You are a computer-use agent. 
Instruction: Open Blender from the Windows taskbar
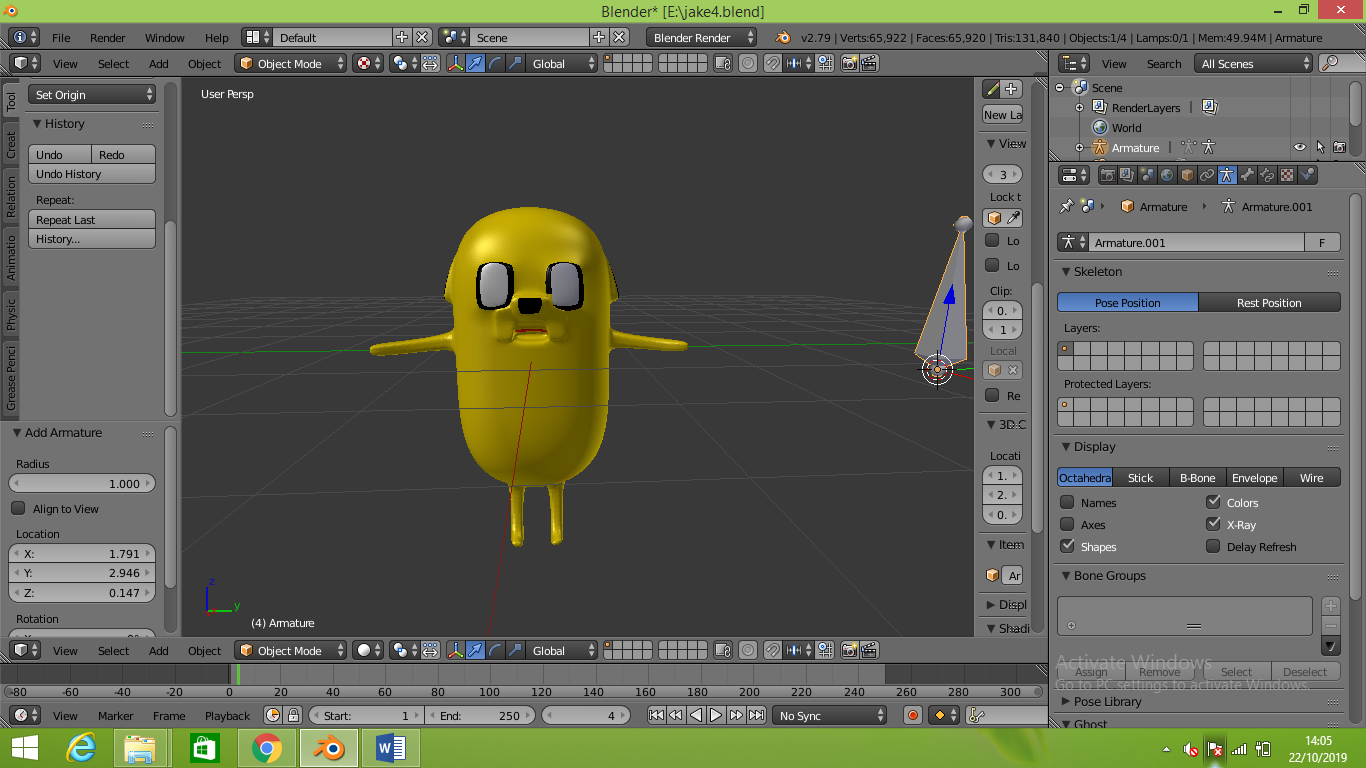328,748
